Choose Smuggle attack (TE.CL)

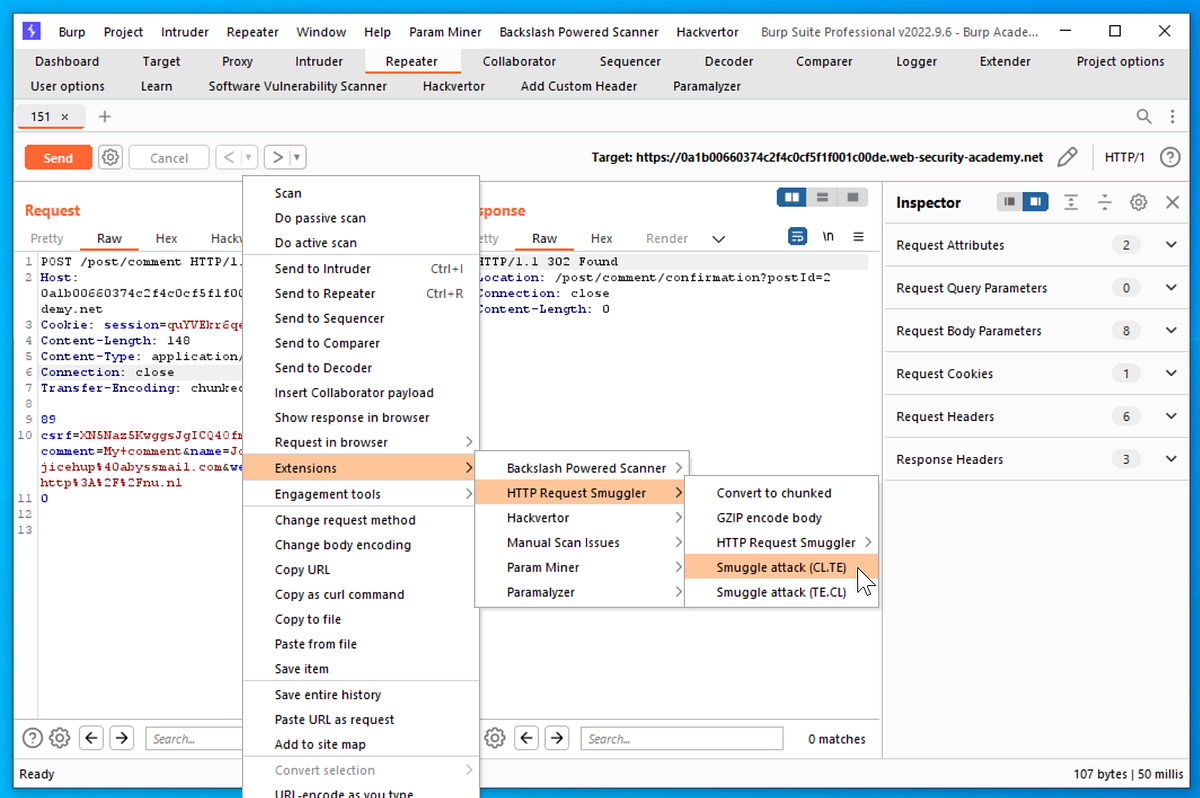[780, 592]
